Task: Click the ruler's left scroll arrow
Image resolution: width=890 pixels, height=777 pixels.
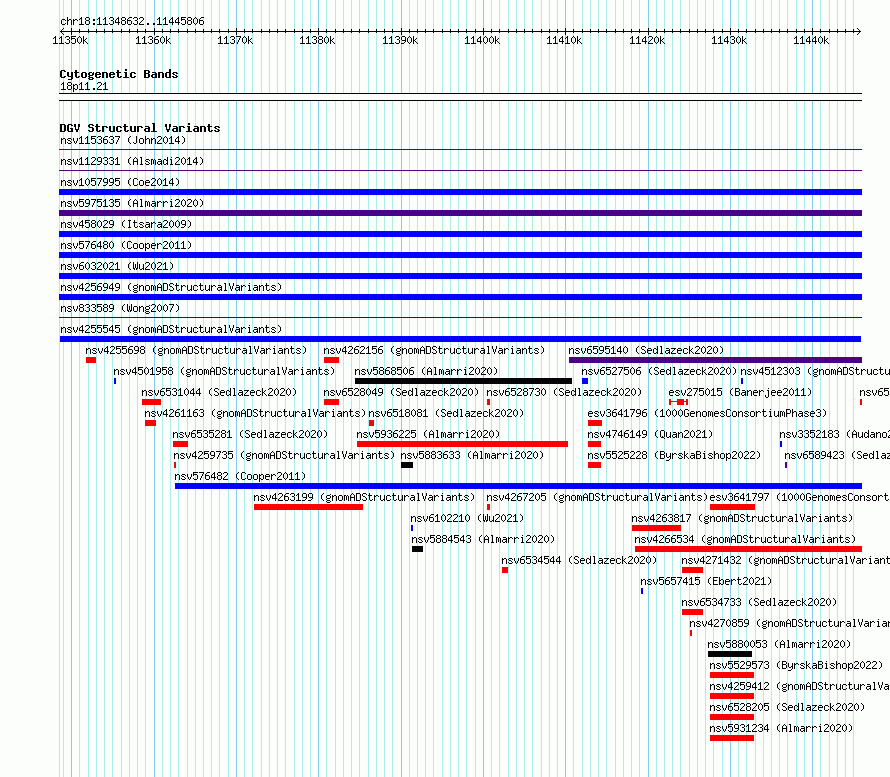Action: pos(62,31)
